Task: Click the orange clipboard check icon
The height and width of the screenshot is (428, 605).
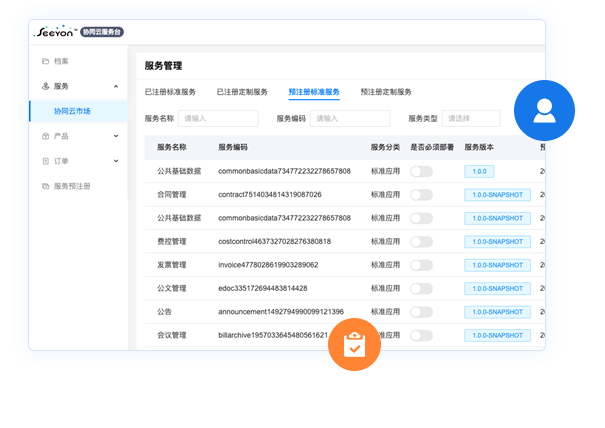Action: click(354, 344)
